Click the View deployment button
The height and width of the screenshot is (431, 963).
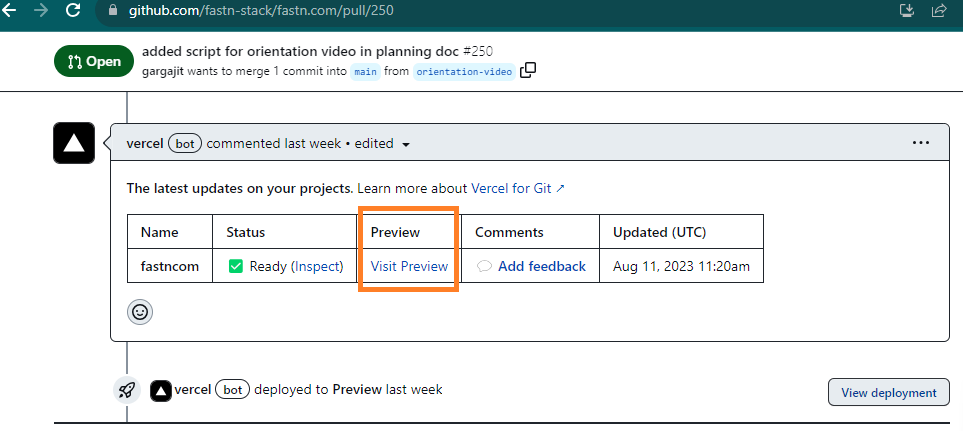tap(889, 392)
